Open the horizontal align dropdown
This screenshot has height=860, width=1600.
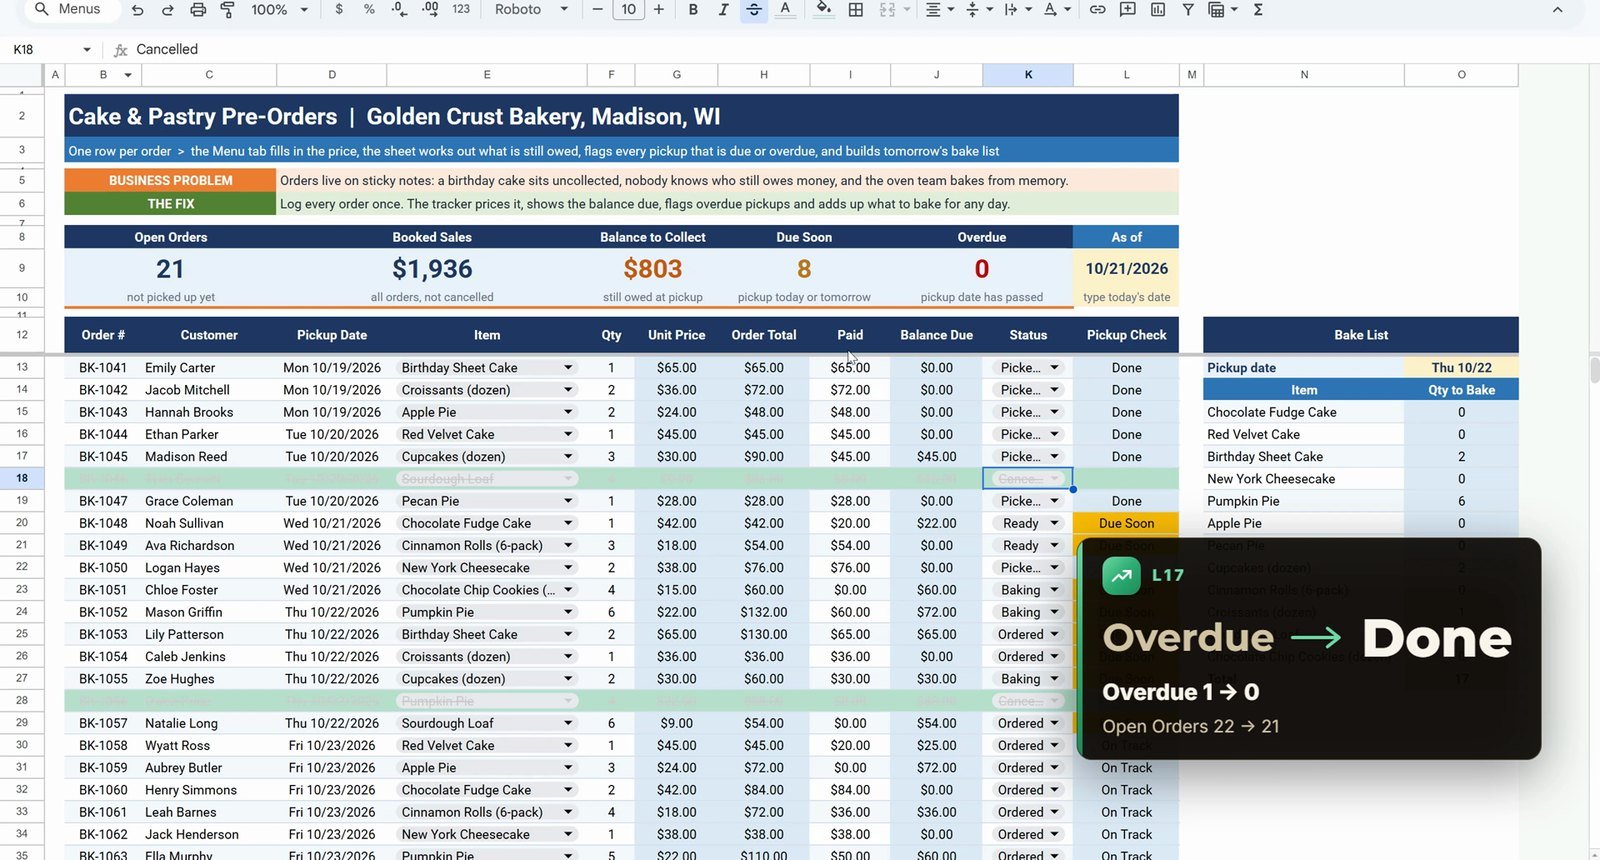(938, 9)
